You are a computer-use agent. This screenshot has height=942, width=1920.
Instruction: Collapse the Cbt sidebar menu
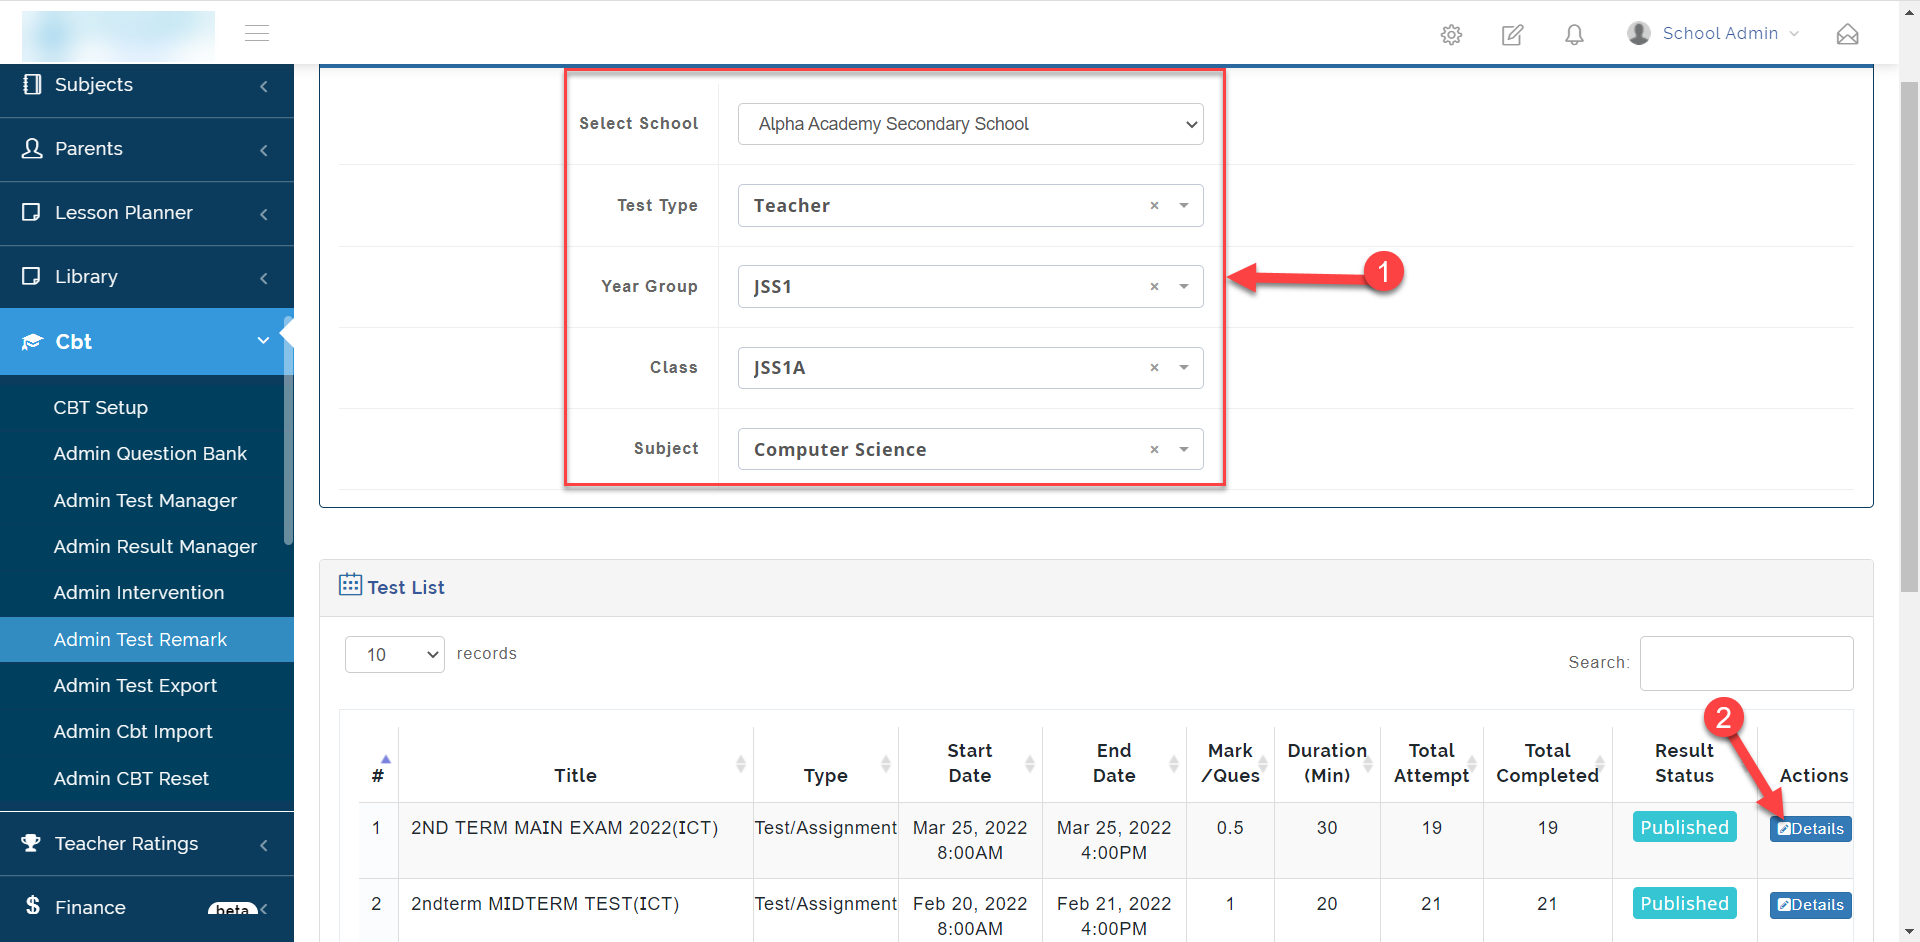pos(263,340)
